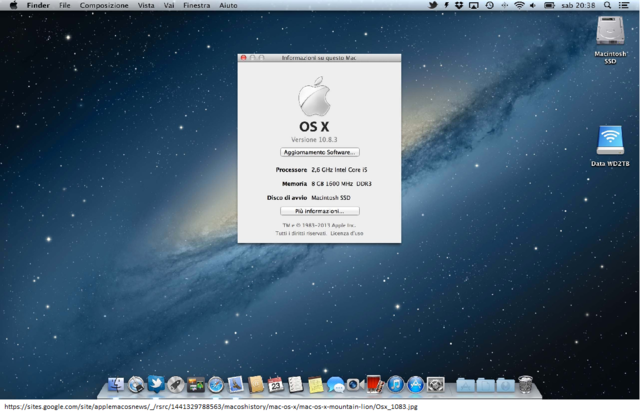Open the Vista menu

tap(146, 5)
